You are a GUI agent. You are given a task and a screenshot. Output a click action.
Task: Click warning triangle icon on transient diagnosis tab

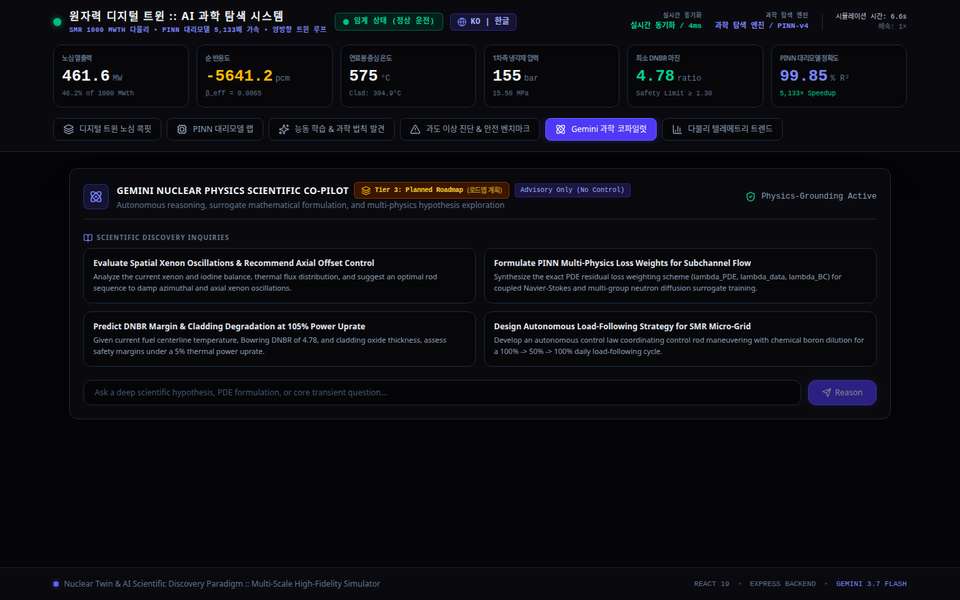pyautogui.click(x=415, y=129)
